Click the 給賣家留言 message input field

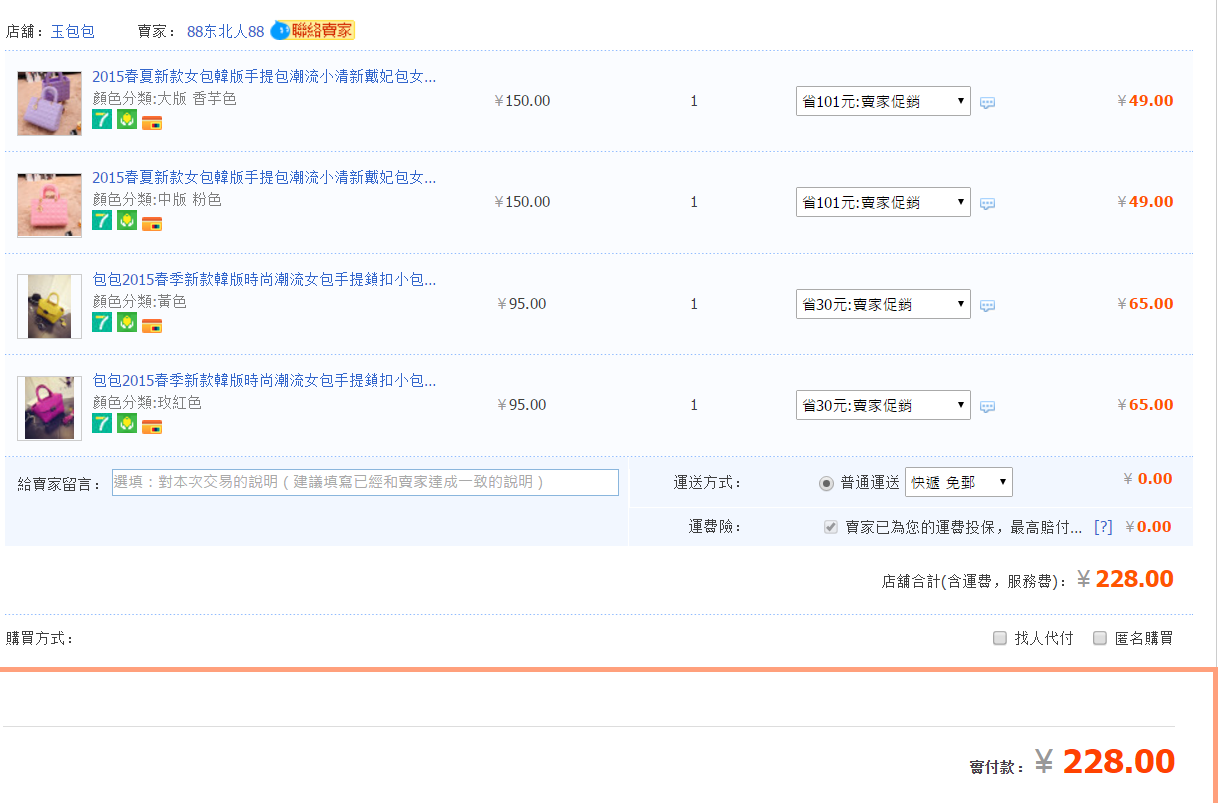365,482
